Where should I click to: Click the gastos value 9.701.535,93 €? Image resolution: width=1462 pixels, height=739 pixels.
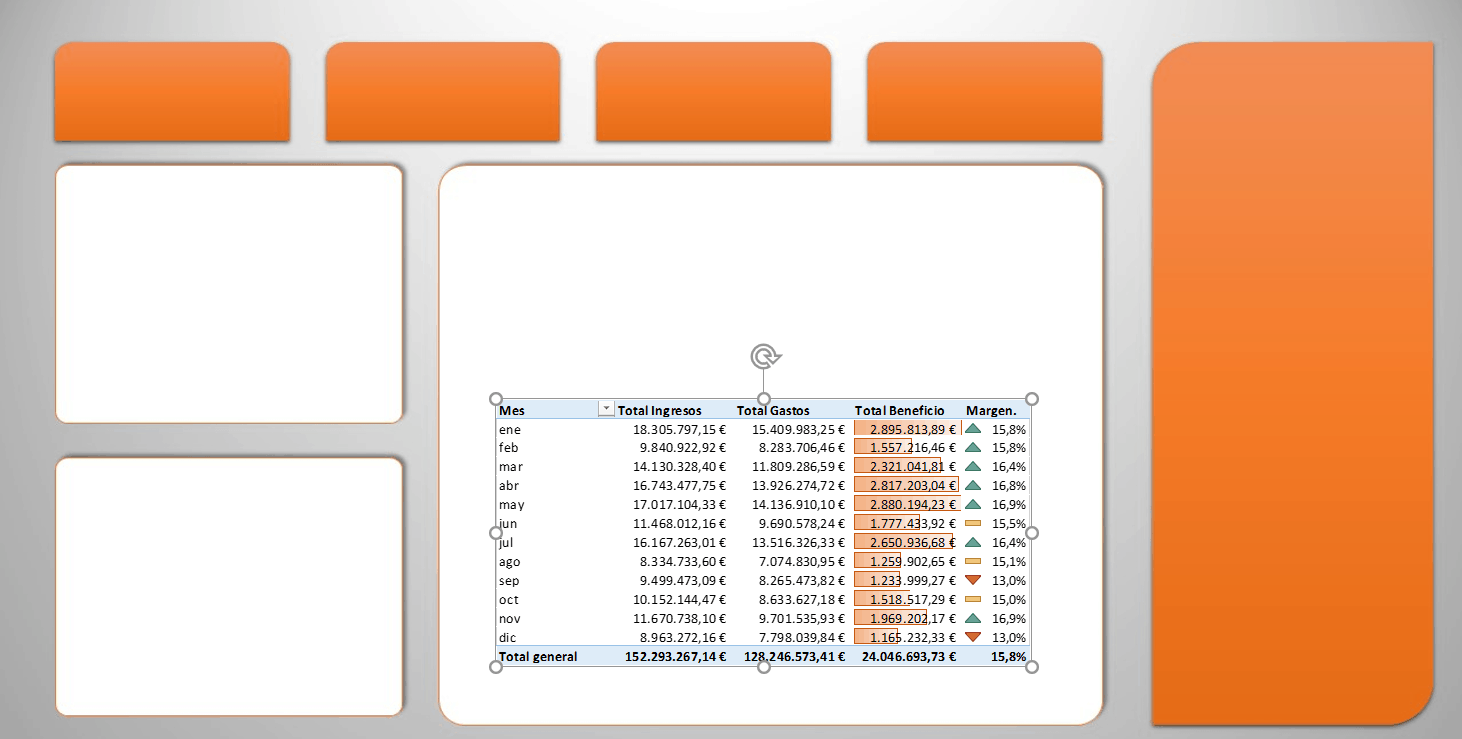tap(802, 618)
